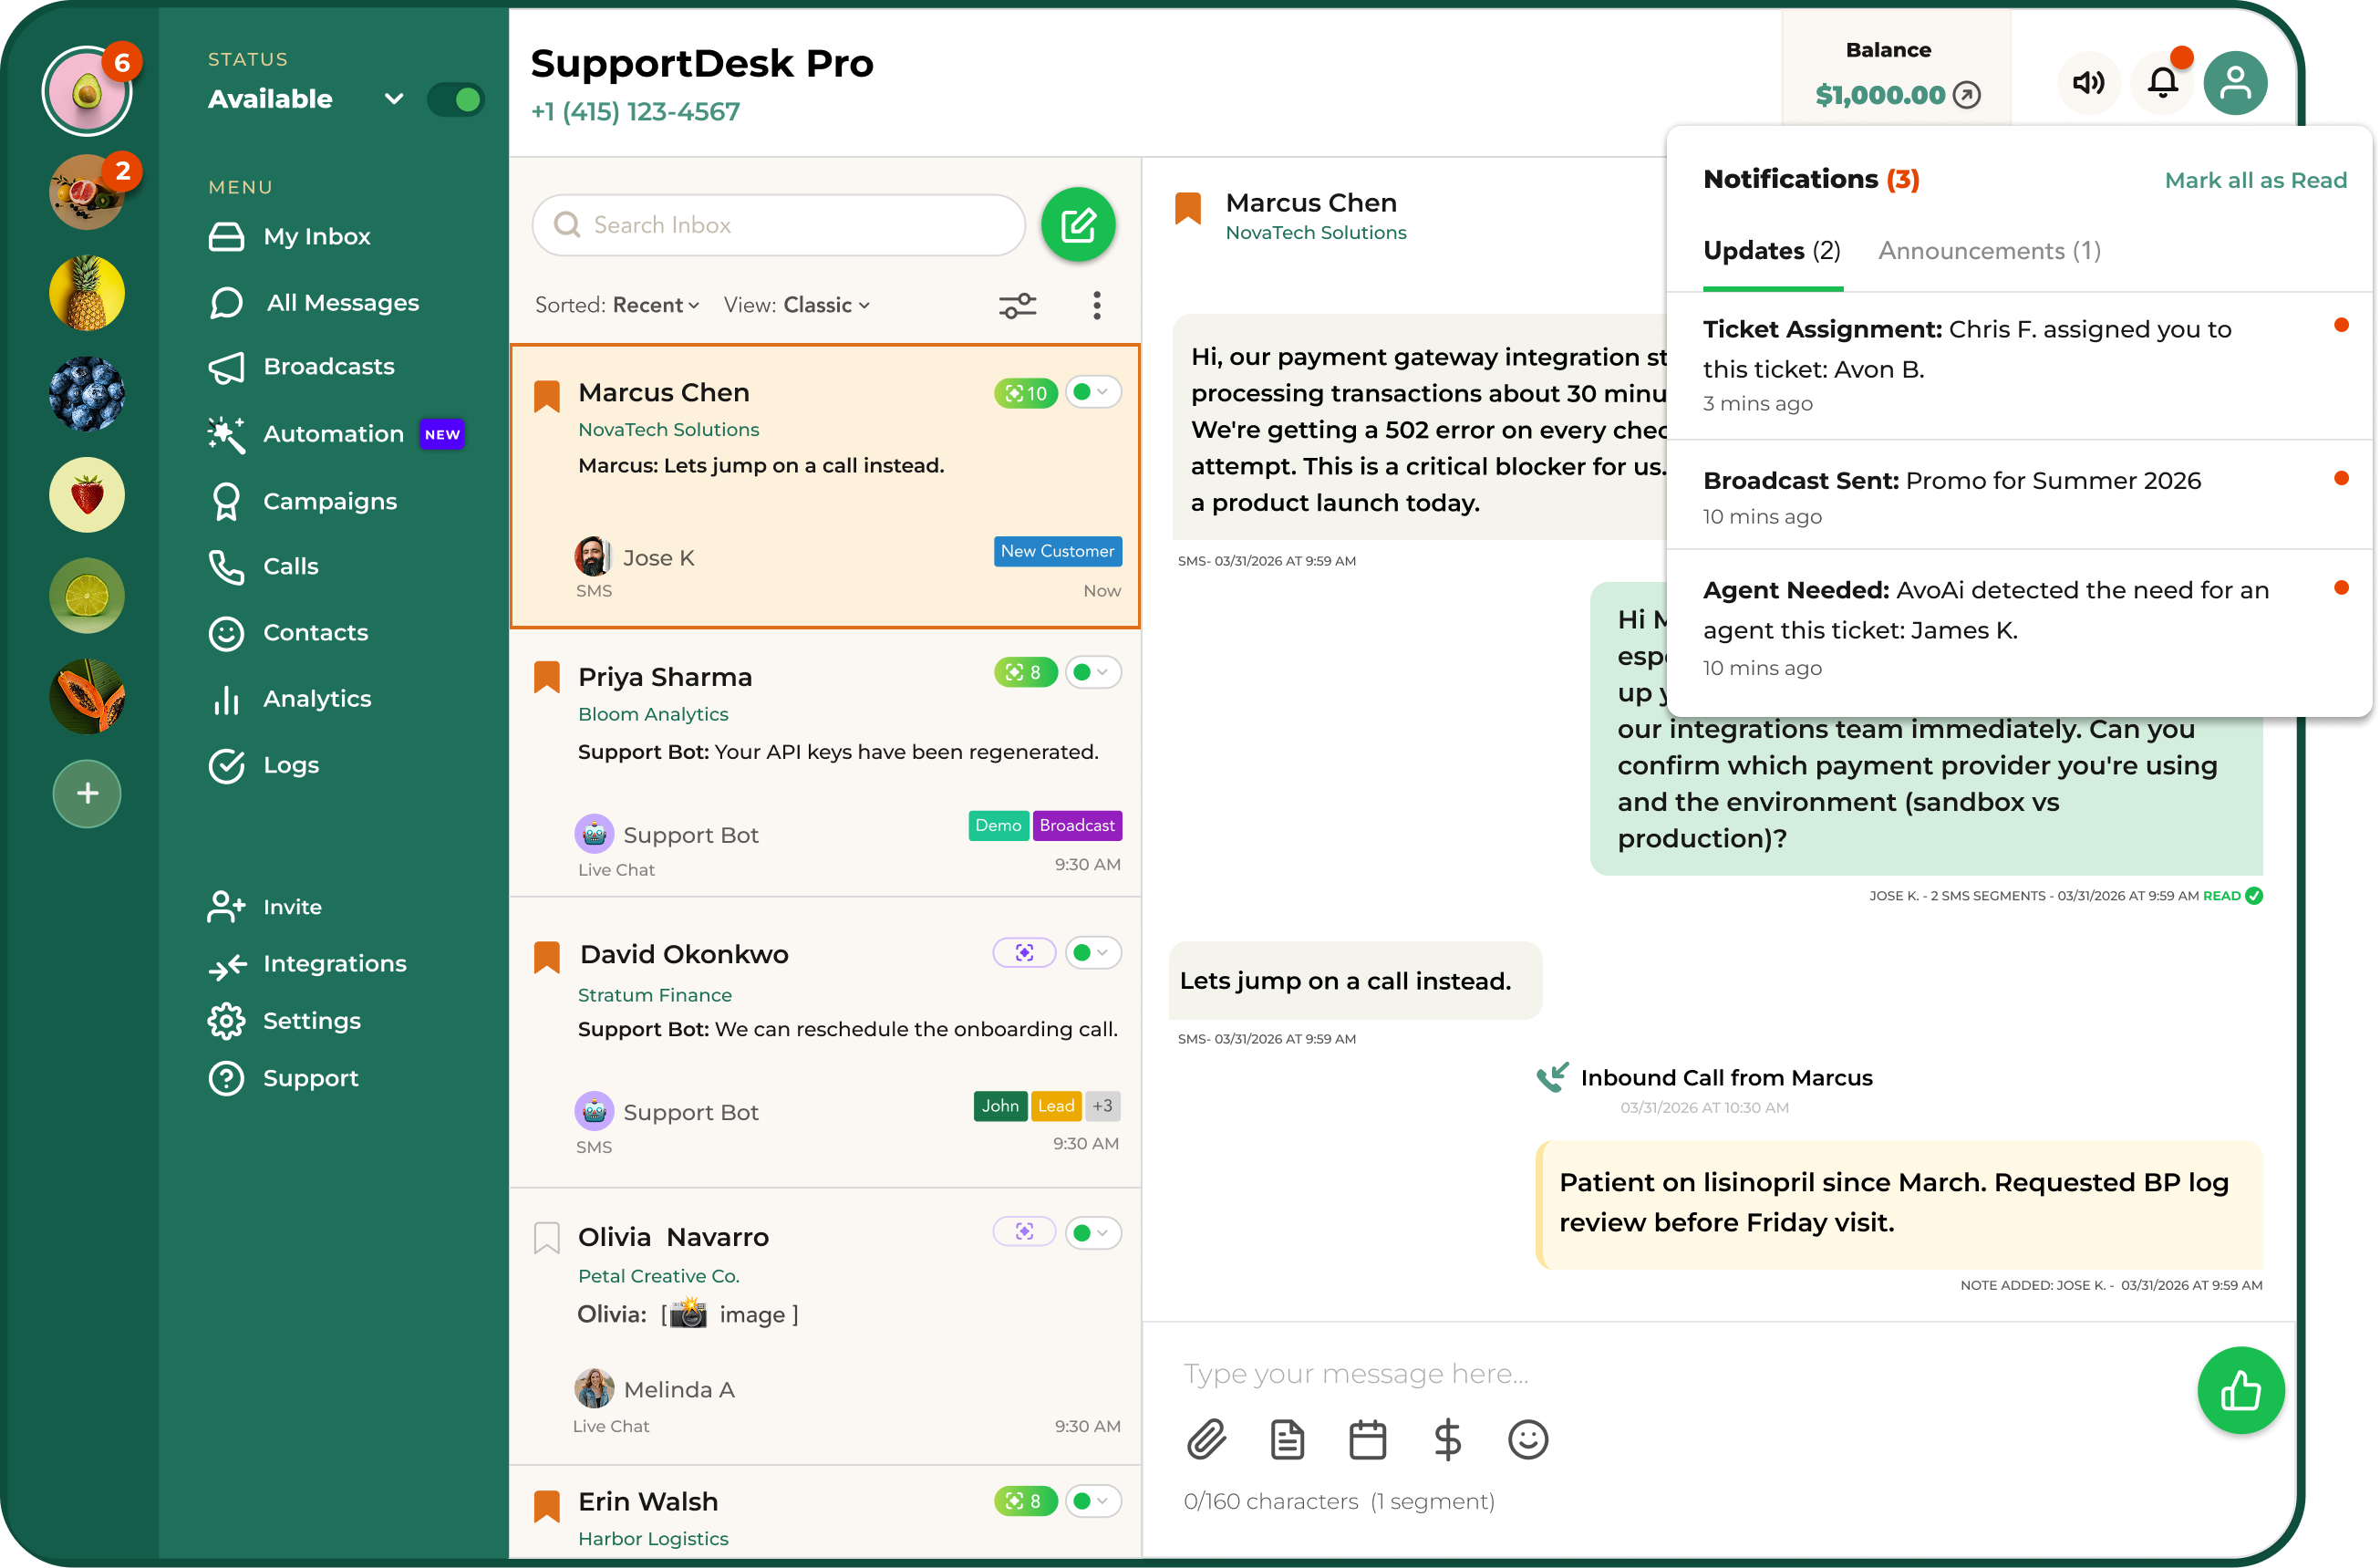This screenshot has width=2380, height=1568.
Task: Click the New Customer tag
Action: [1057, 551]
